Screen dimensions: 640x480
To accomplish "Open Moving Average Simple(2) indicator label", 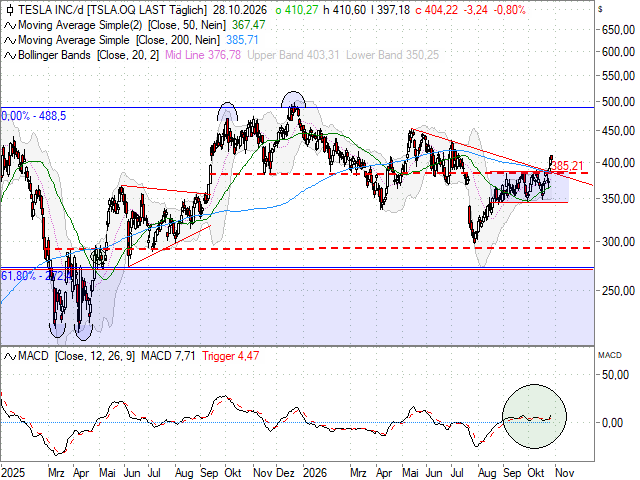I will click(x=80, y=25).
